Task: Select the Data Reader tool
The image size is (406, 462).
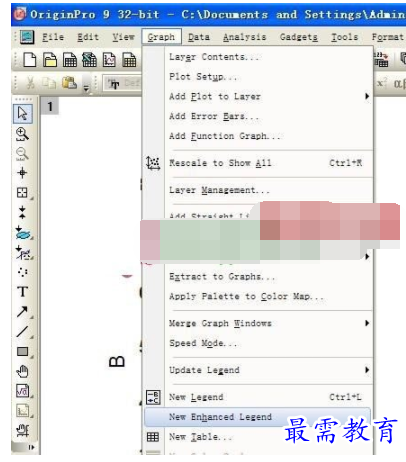Action: tap(22, 193)
